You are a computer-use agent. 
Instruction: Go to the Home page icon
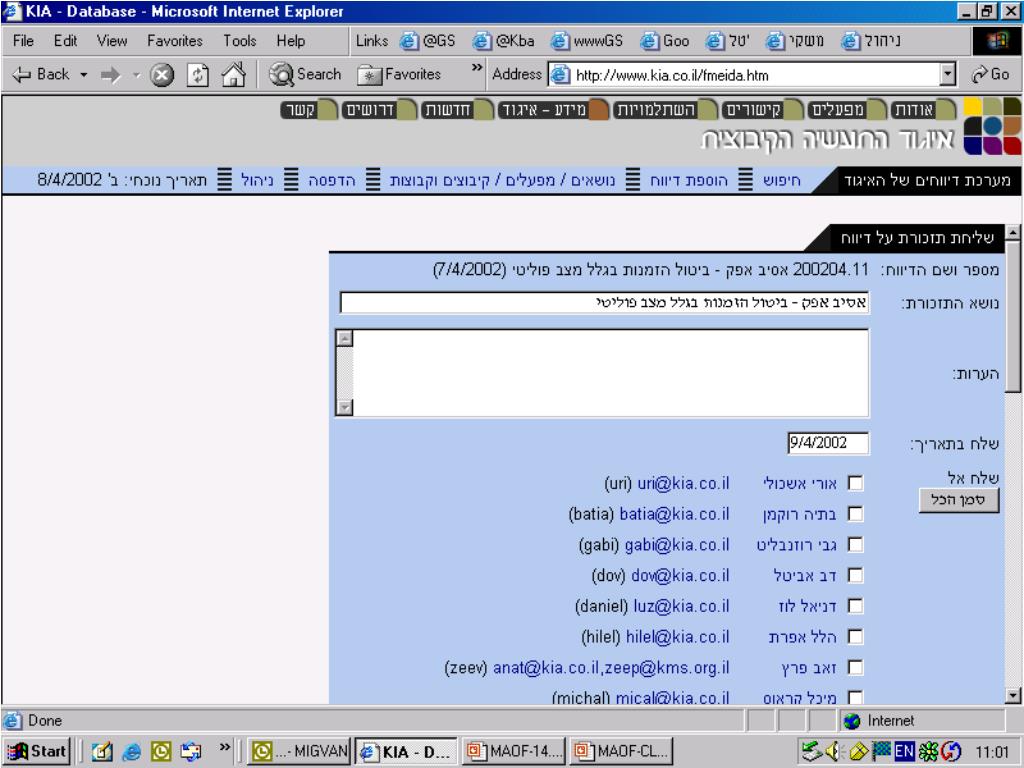pos(233,74)
